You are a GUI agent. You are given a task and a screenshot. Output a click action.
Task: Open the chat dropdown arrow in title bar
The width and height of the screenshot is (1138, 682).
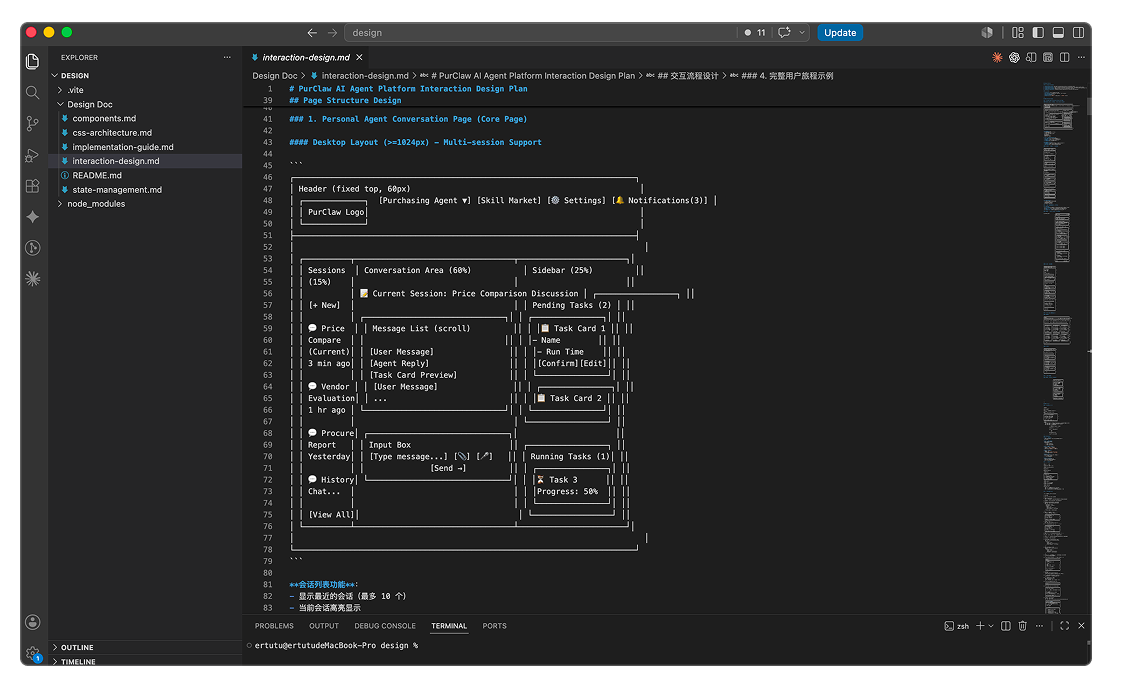pos(802,33)
